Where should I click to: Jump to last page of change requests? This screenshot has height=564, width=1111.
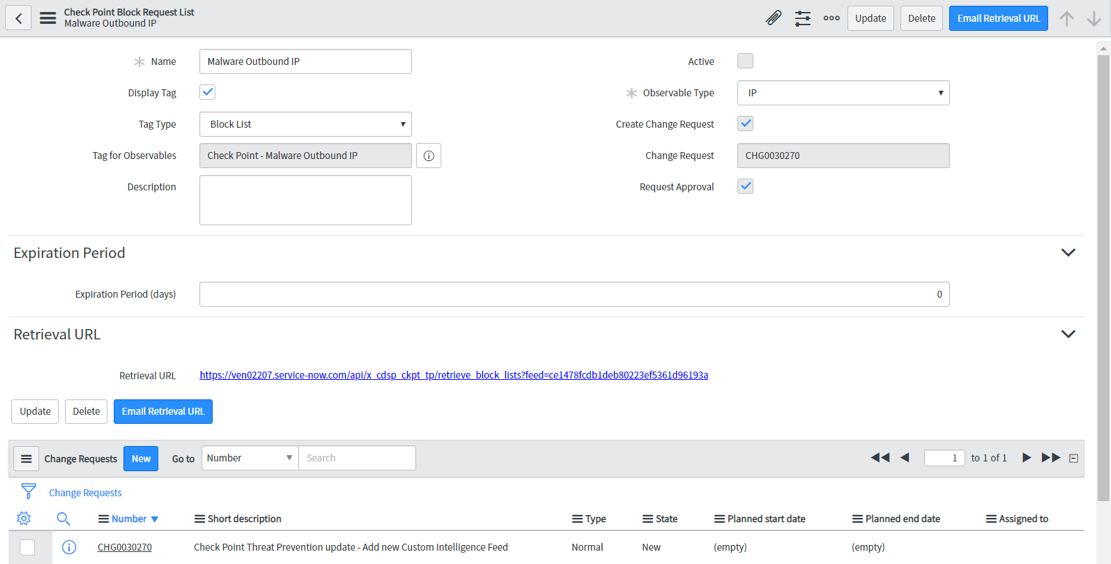[1051, 458]
